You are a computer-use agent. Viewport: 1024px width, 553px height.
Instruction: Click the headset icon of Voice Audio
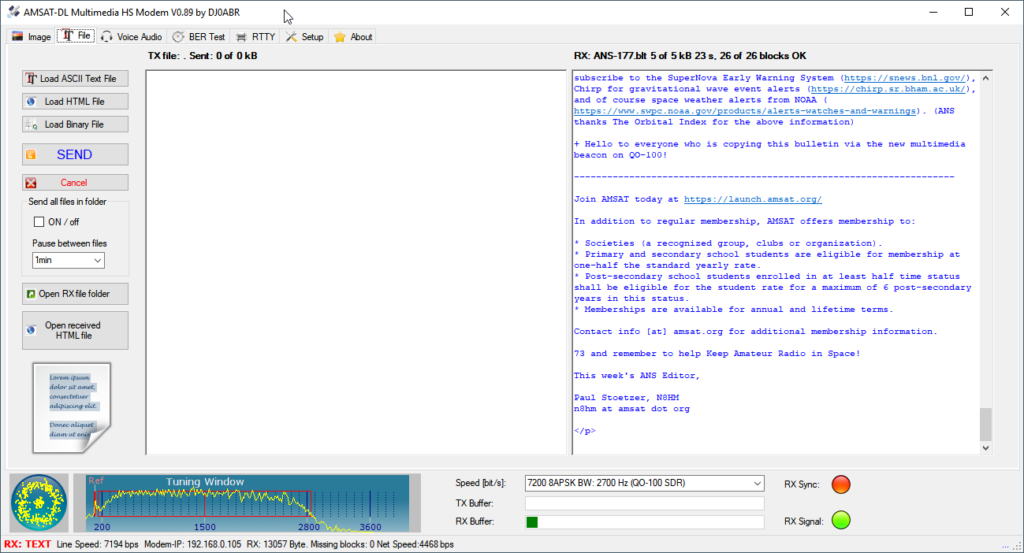pos(106,37)
